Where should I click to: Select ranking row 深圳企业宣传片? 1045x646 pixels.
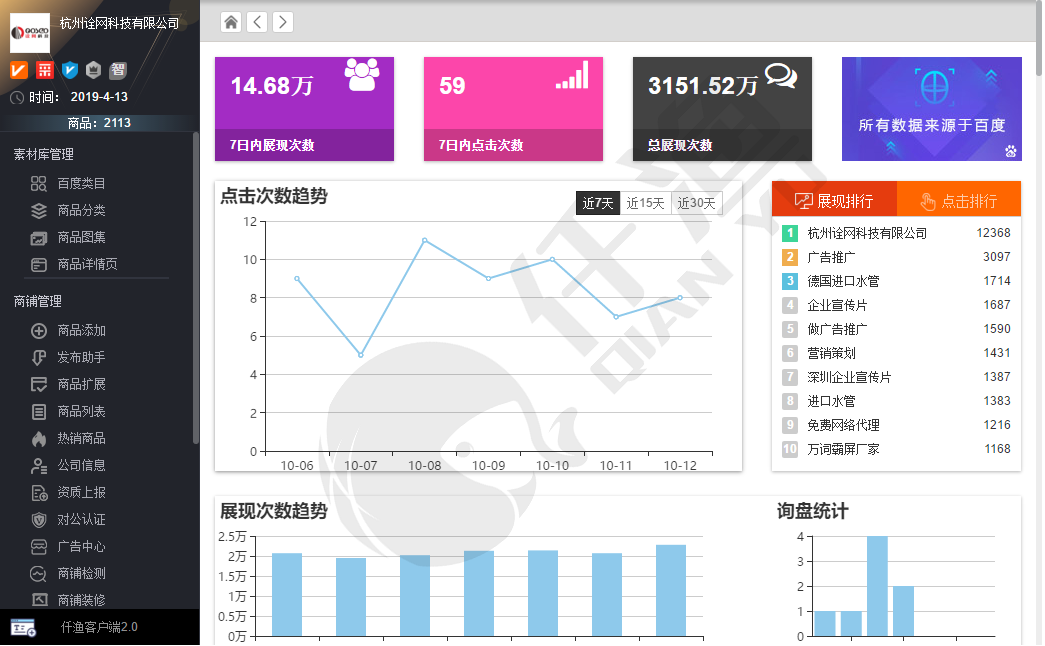[x=896, y=377]
